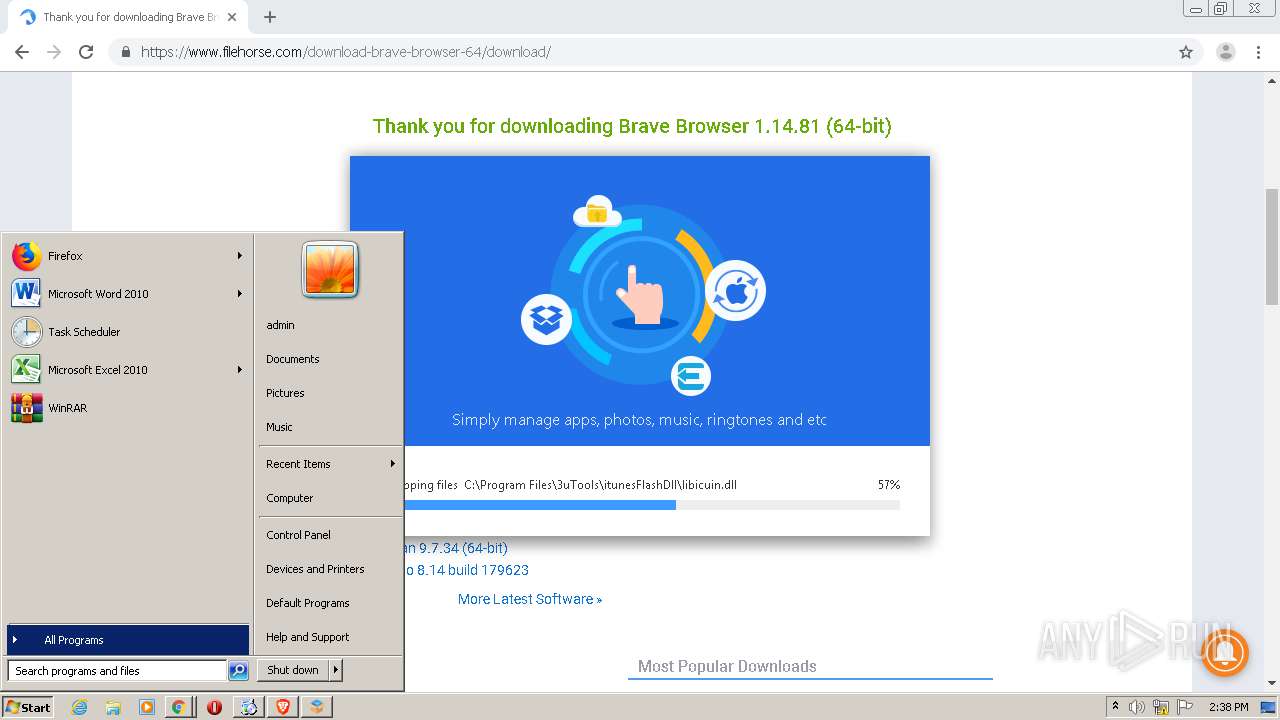Click the Brave tab title
Screen dimensions: 1280x720
coord(129,17)
